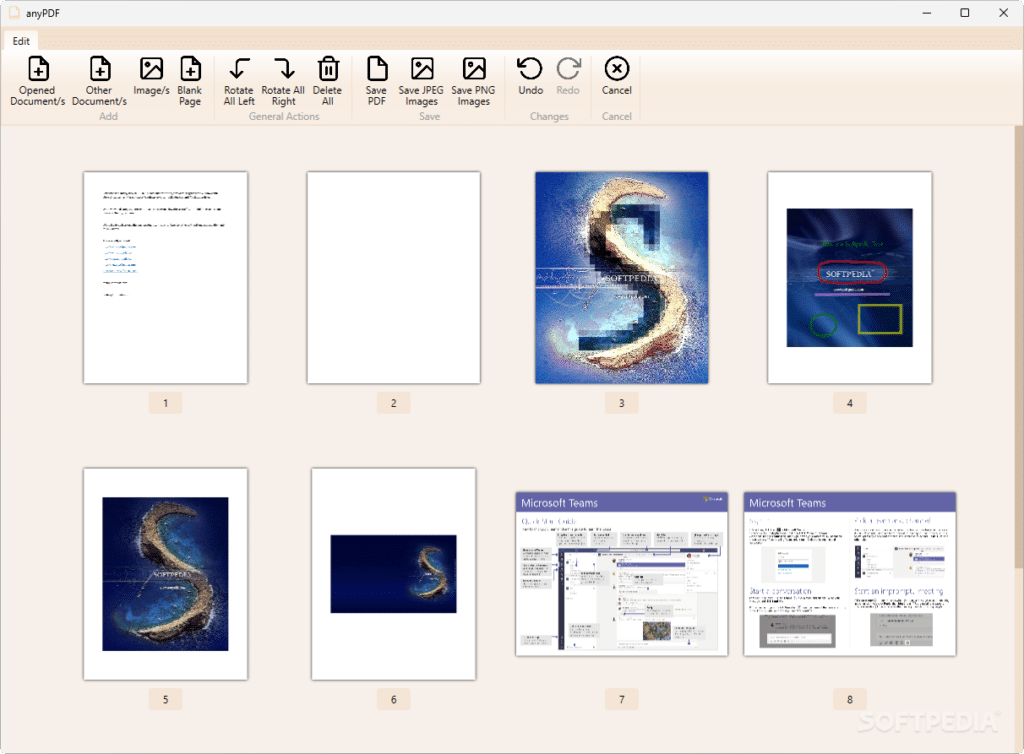Click the page number 1 label
The width and height of the screenshot is (1024, 754).
coord(165,403)
